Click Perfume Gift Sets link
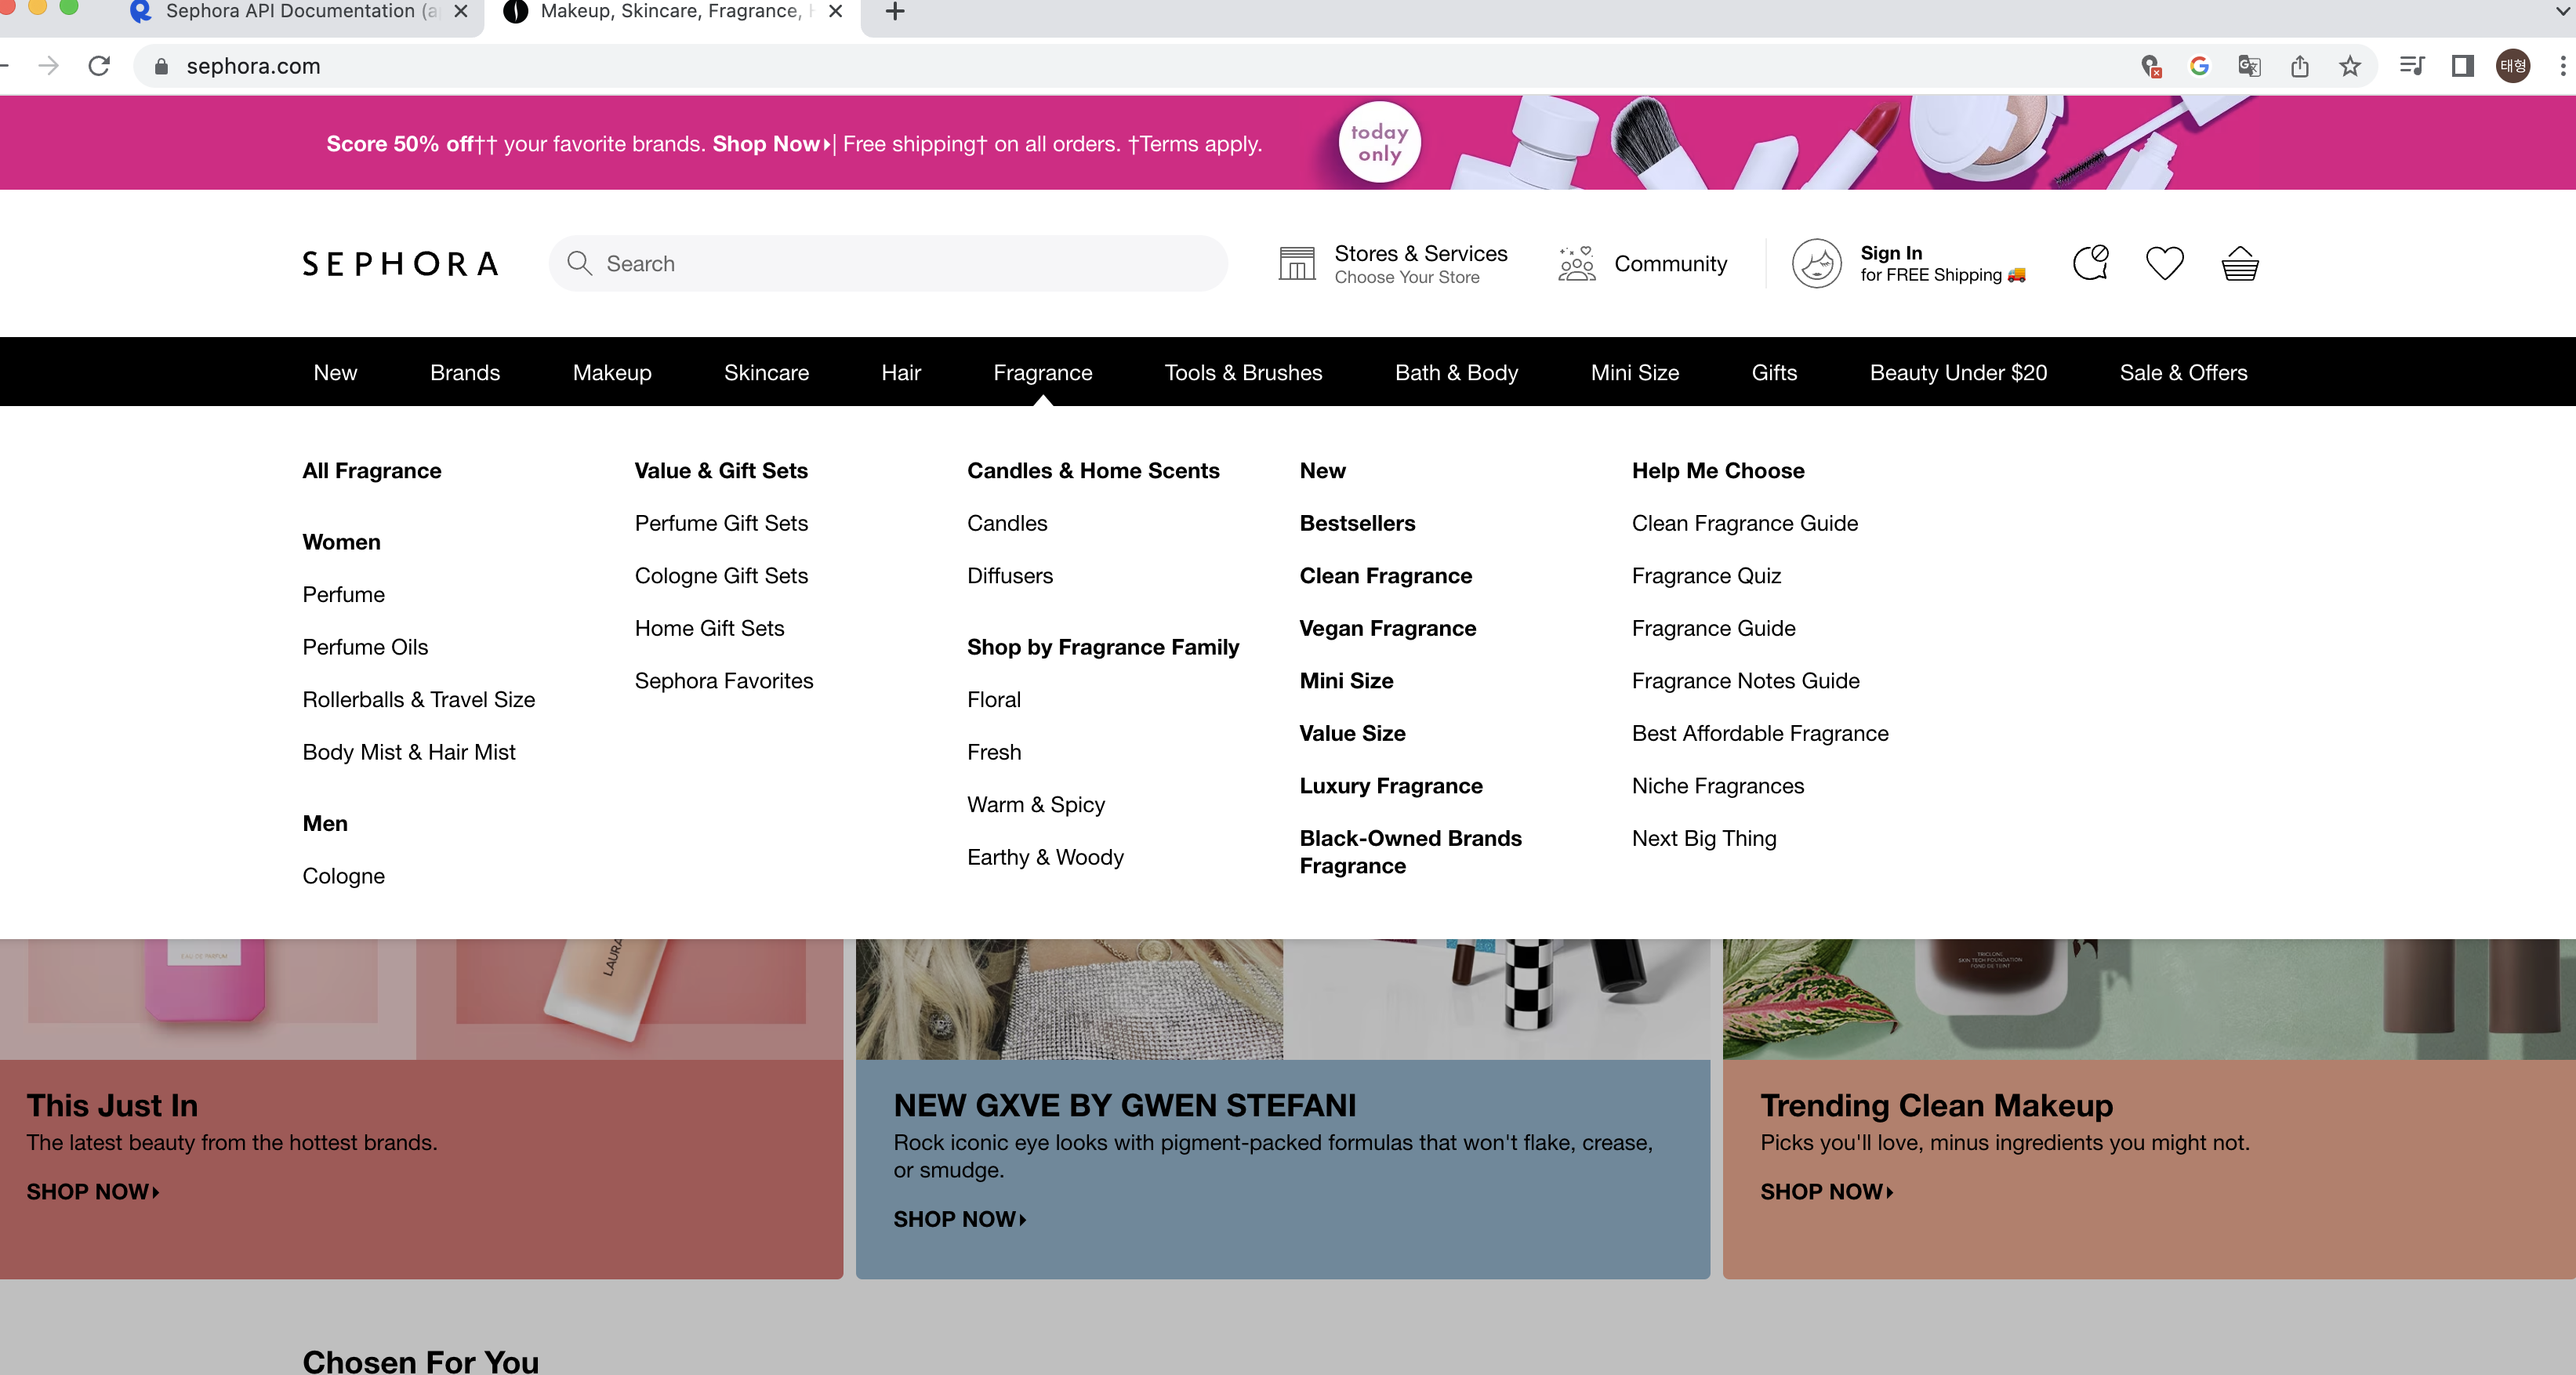Screen dimensions: 2576x1375 (721, 523)
